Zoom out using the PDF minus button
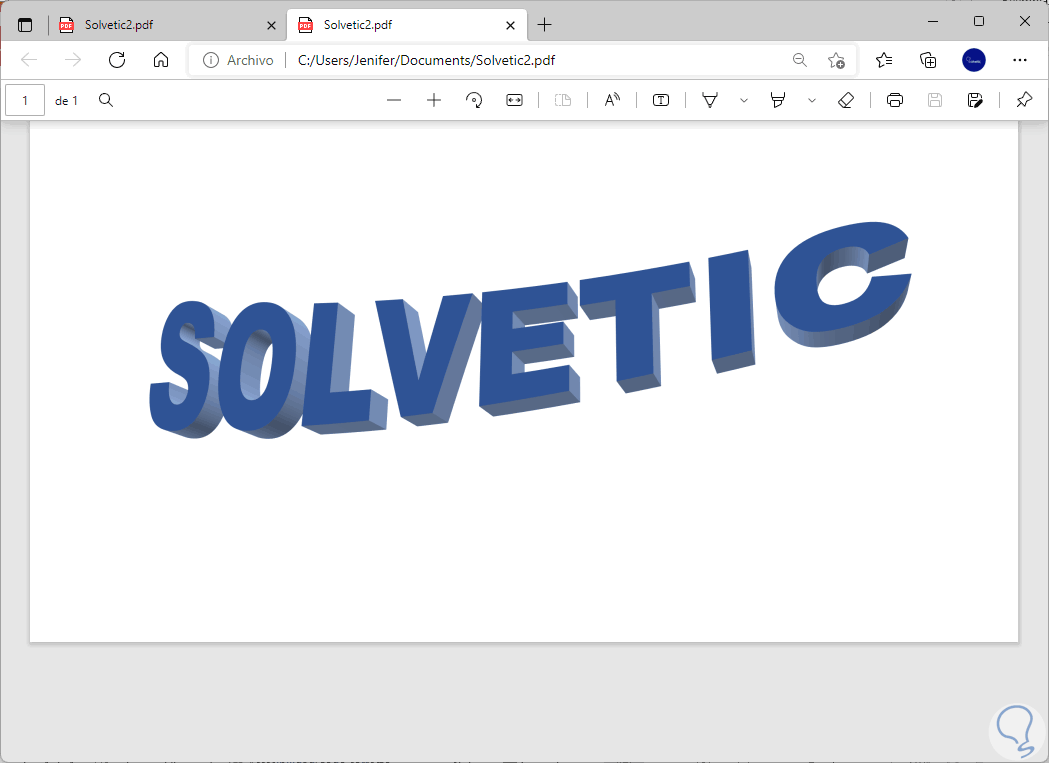 coord(393,100)
